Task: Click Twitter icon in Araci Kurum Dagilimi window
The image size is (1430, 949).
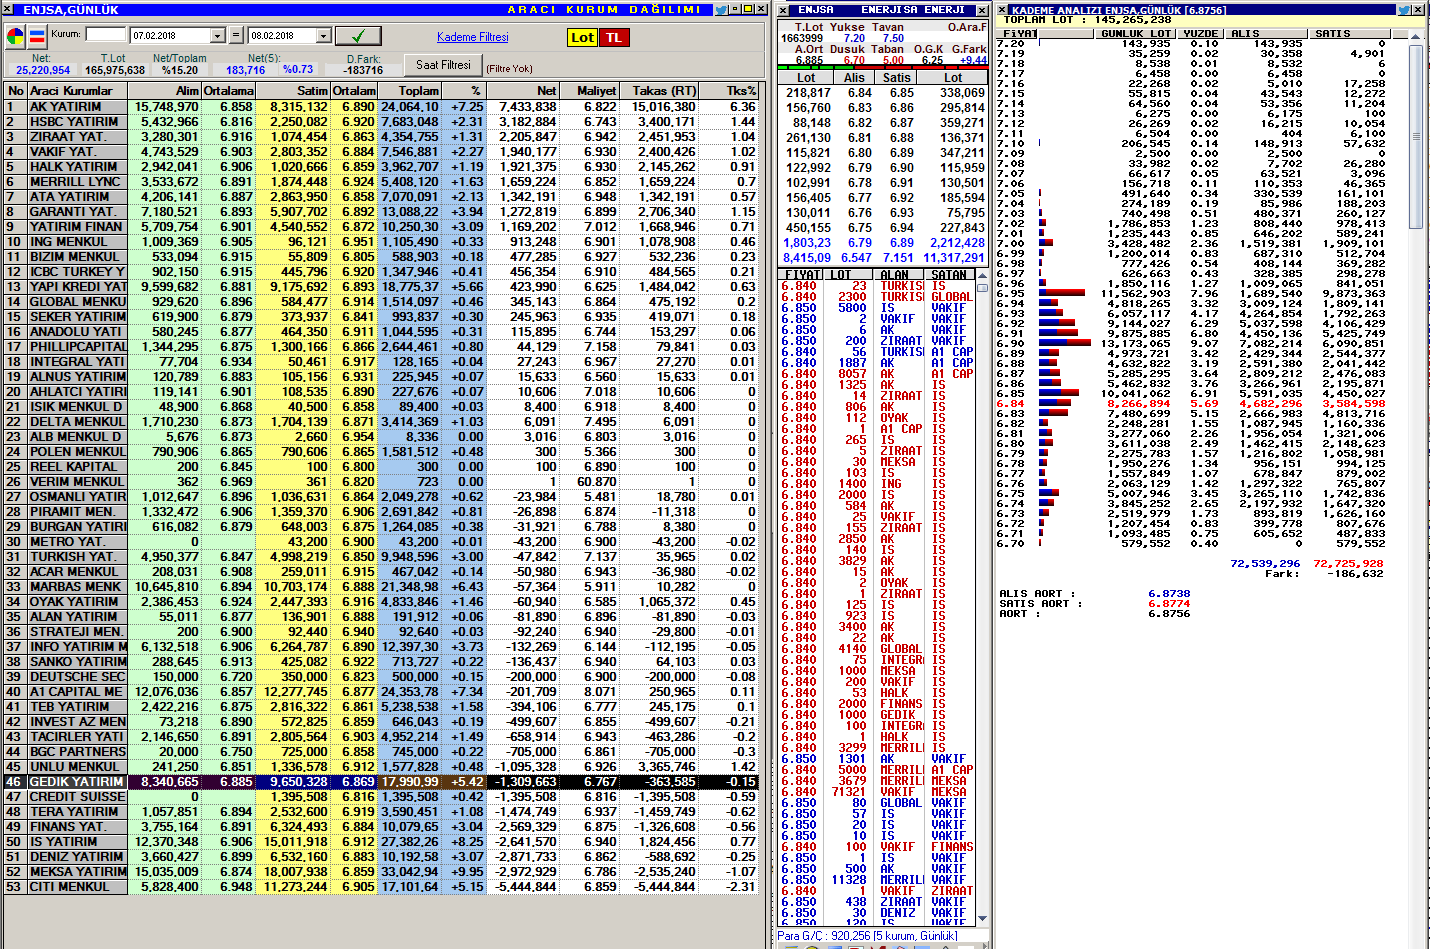Action: (x=721, y=9)
